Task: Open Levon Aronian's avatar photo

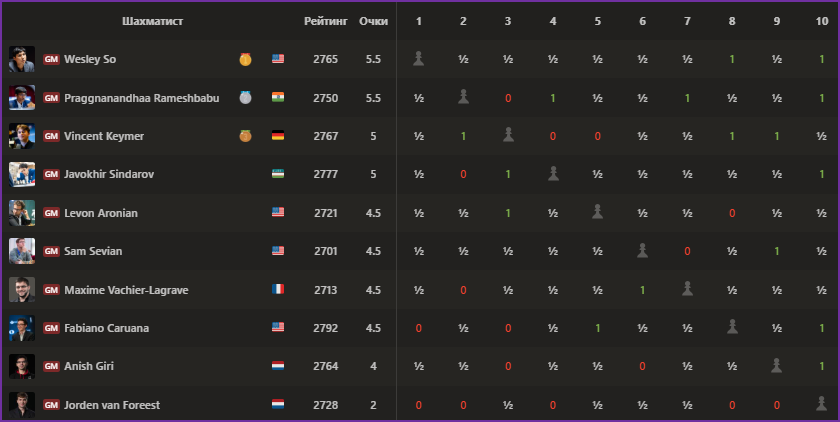Action: 22,213
